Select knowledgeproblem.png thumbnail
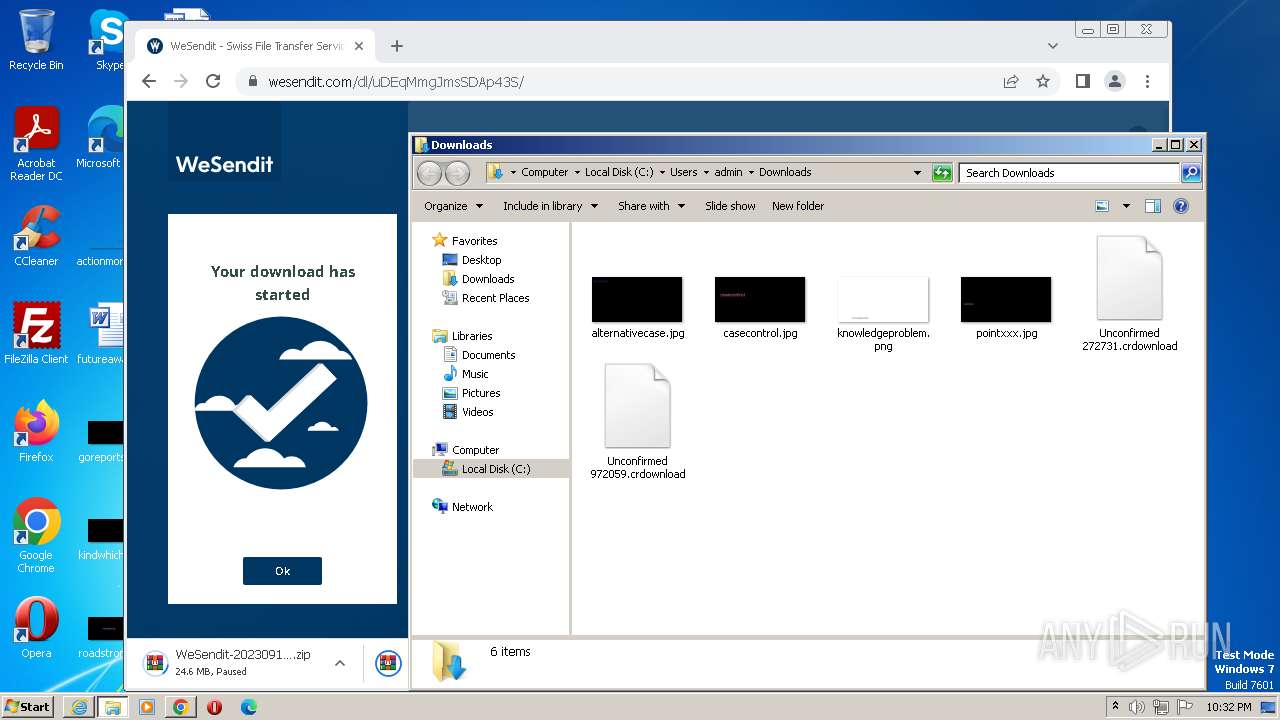Image resolution: width=1280 pixels, height=720 pixels. (883, 300)
